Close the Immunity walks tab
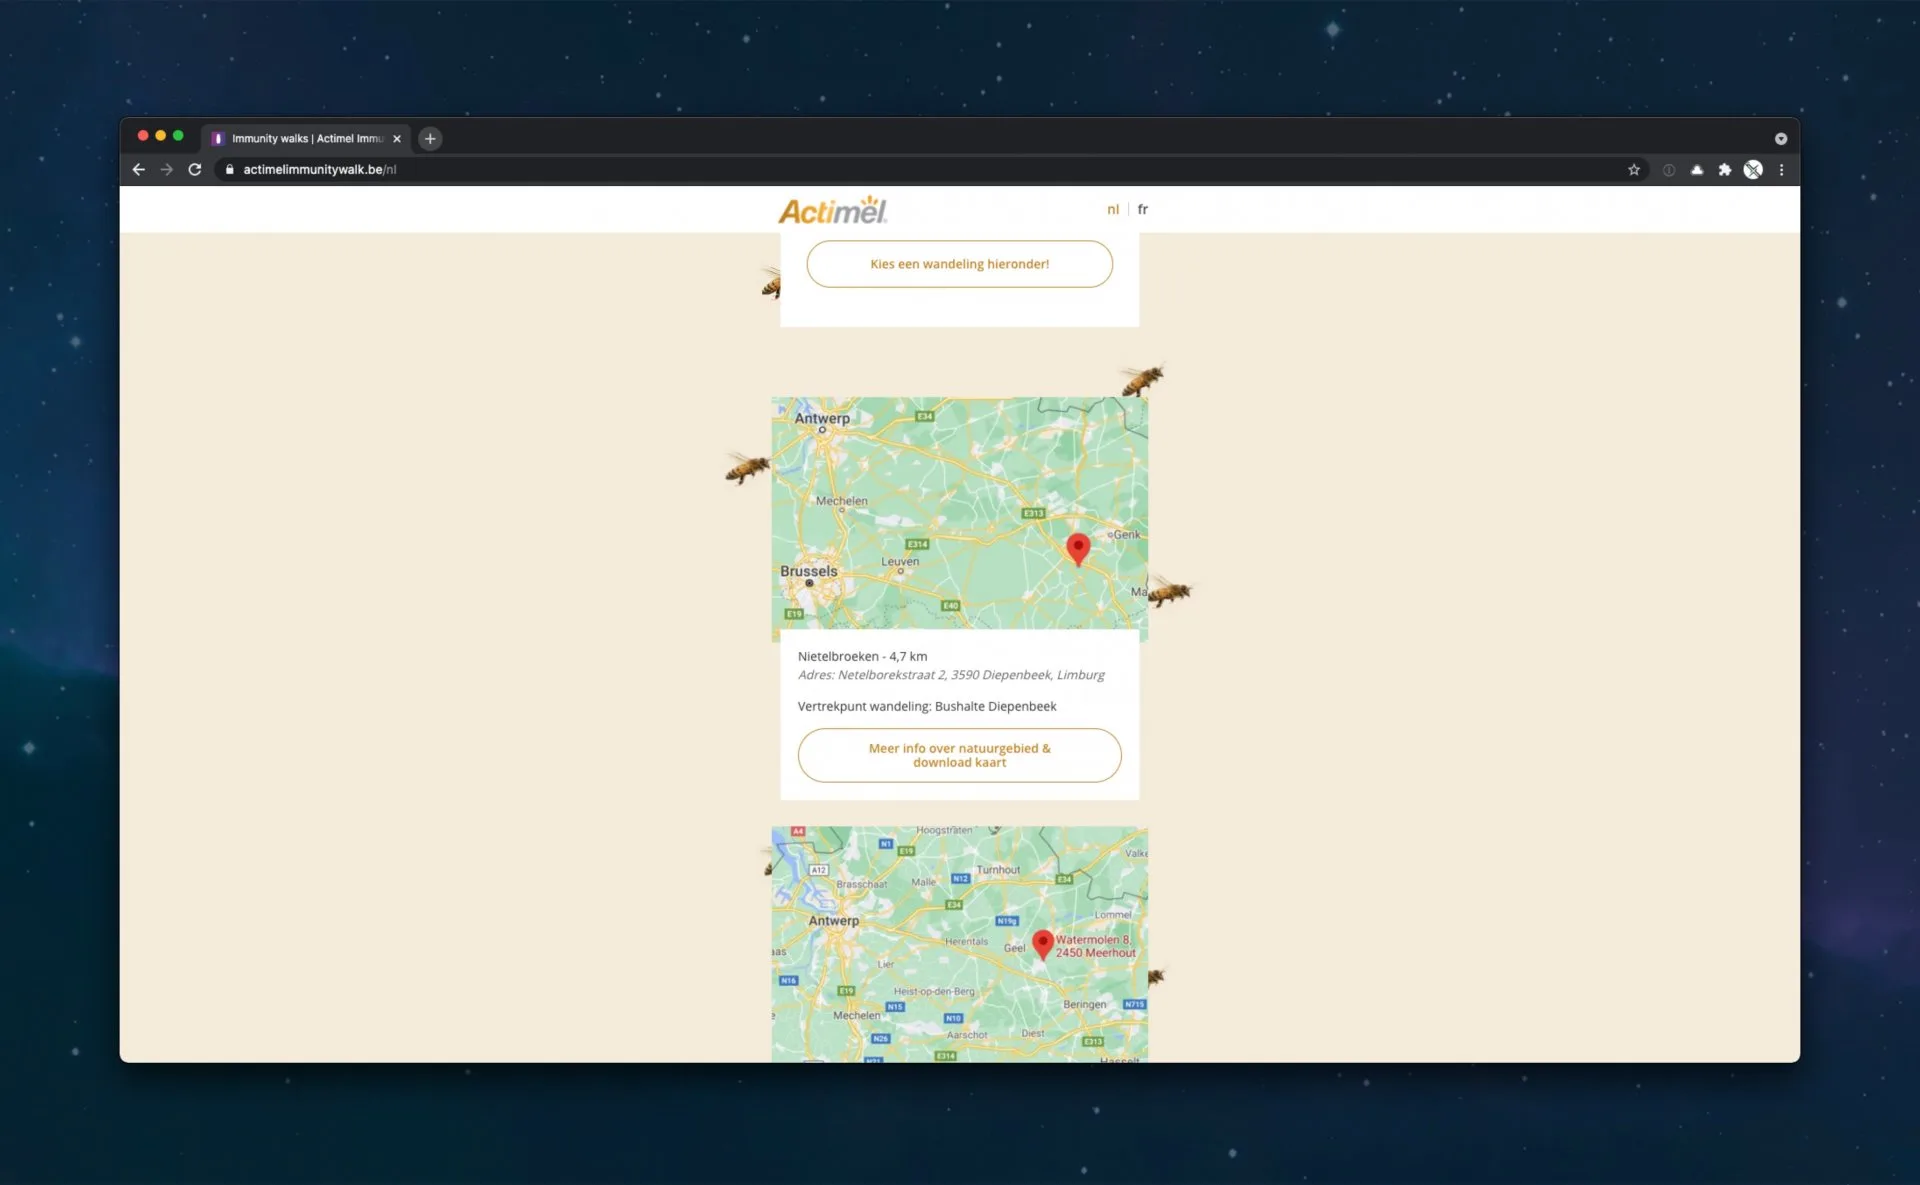This screenshot has height=1185, width=1920. click(397, 139)
